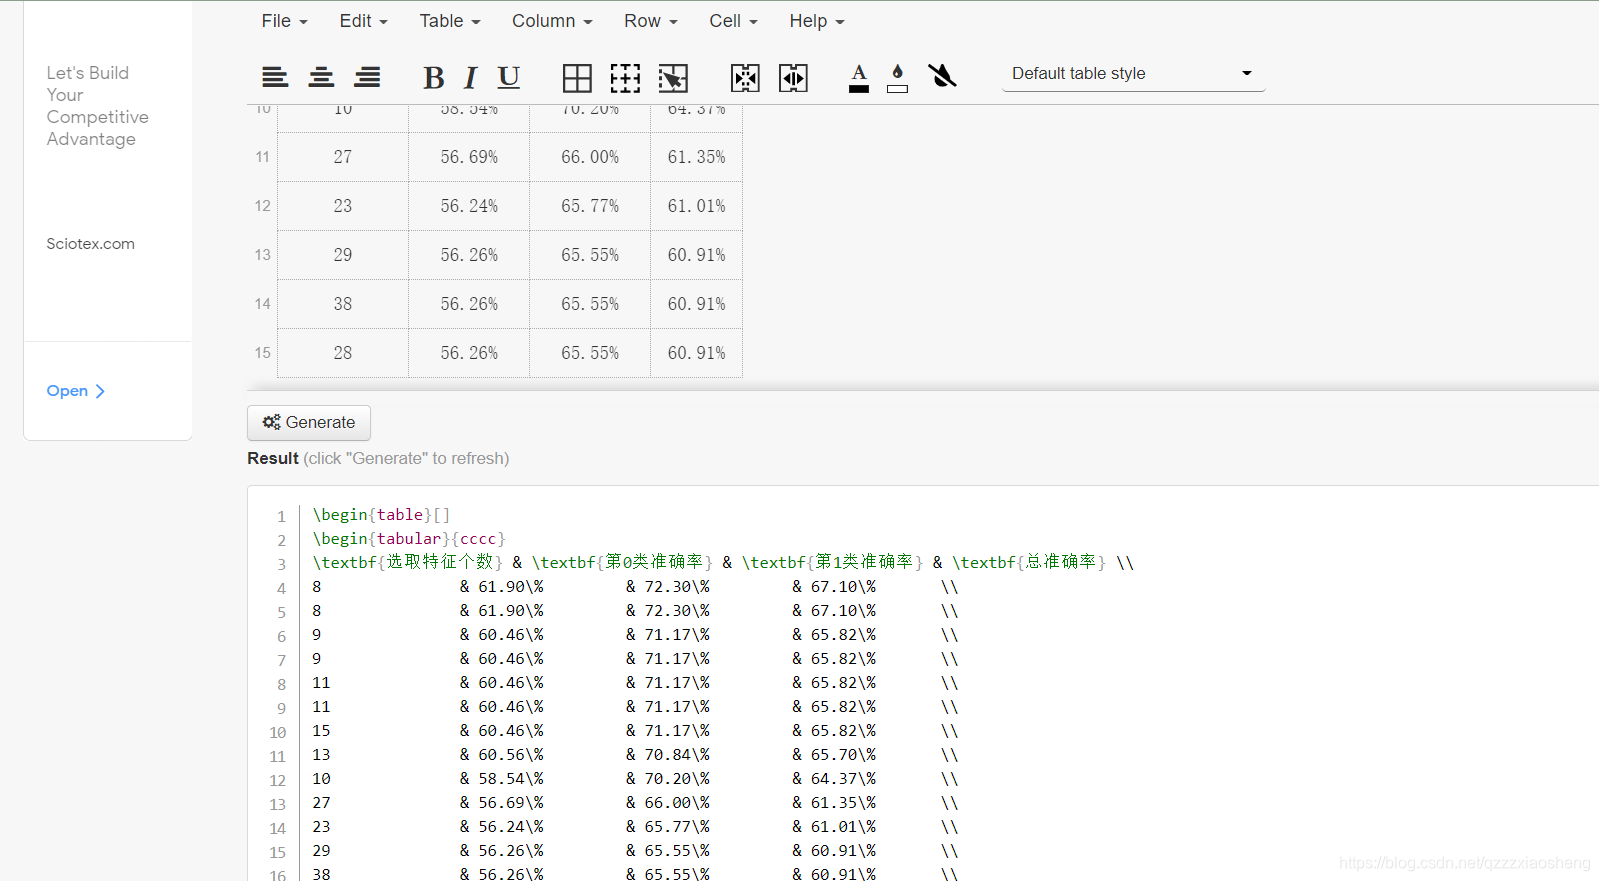Select row header 12
Image resolution: width=1599 pixels, height=881 pixels.
(262, 206)
